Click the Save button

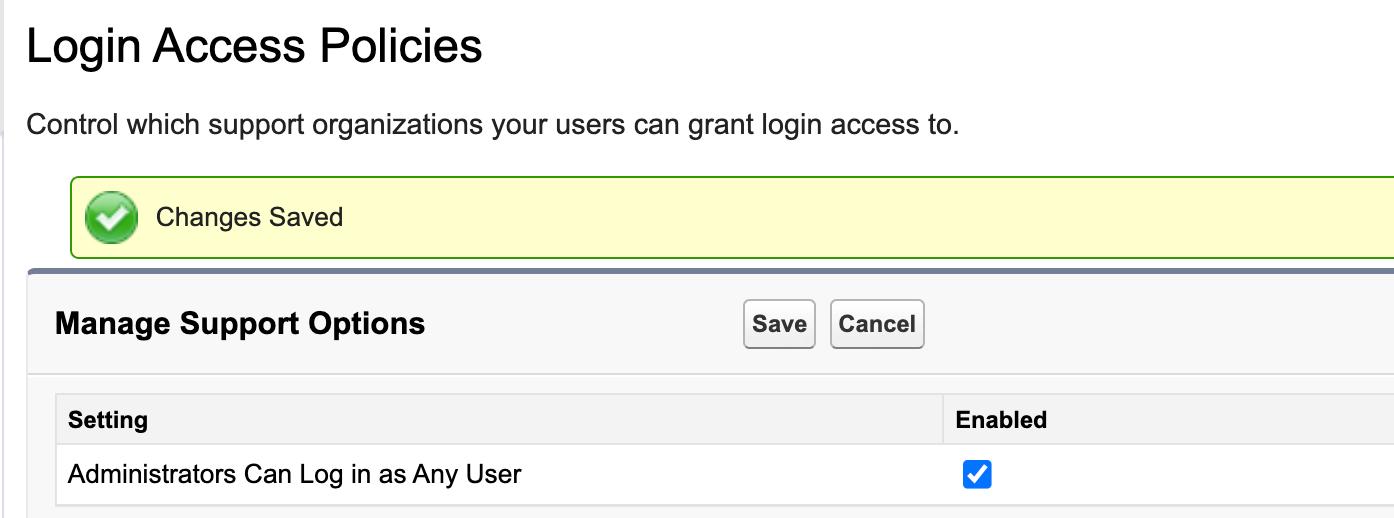tap(779, 324)
